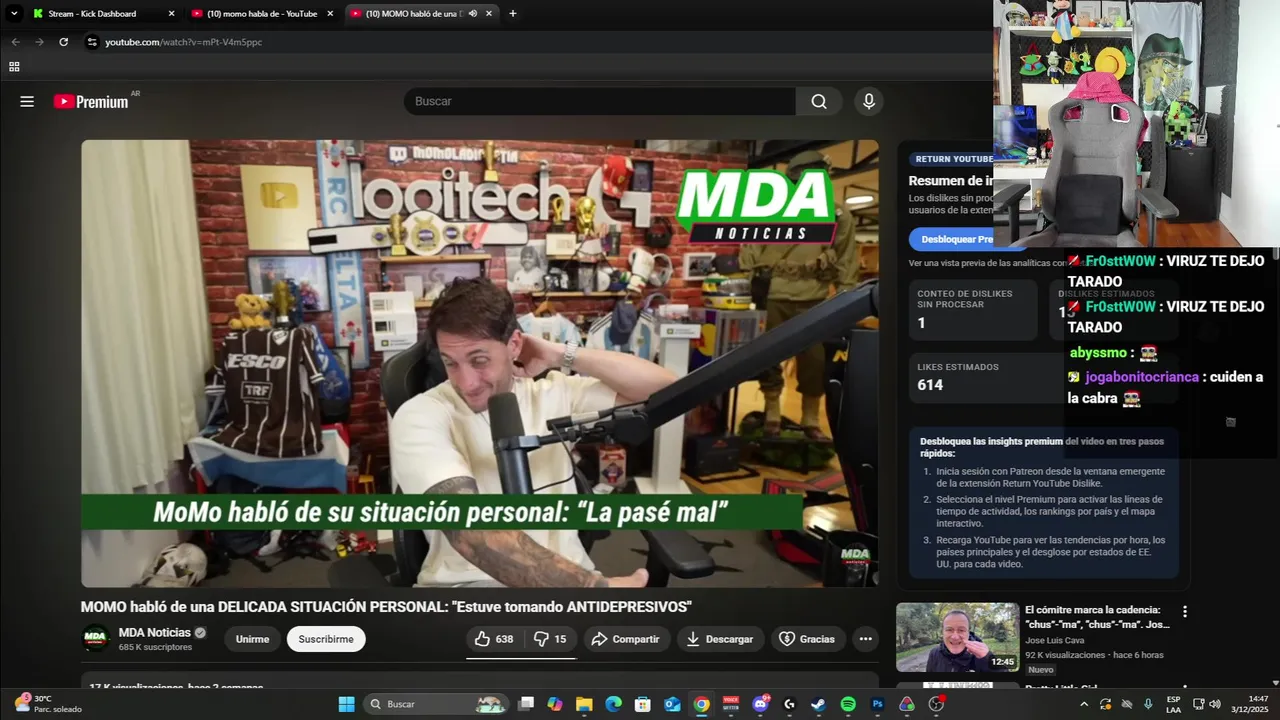The height and width of the screenshot is (720, 1280).
Task: Switch to Google Chrome on the taskbar
Action: (x=702, y=704)
